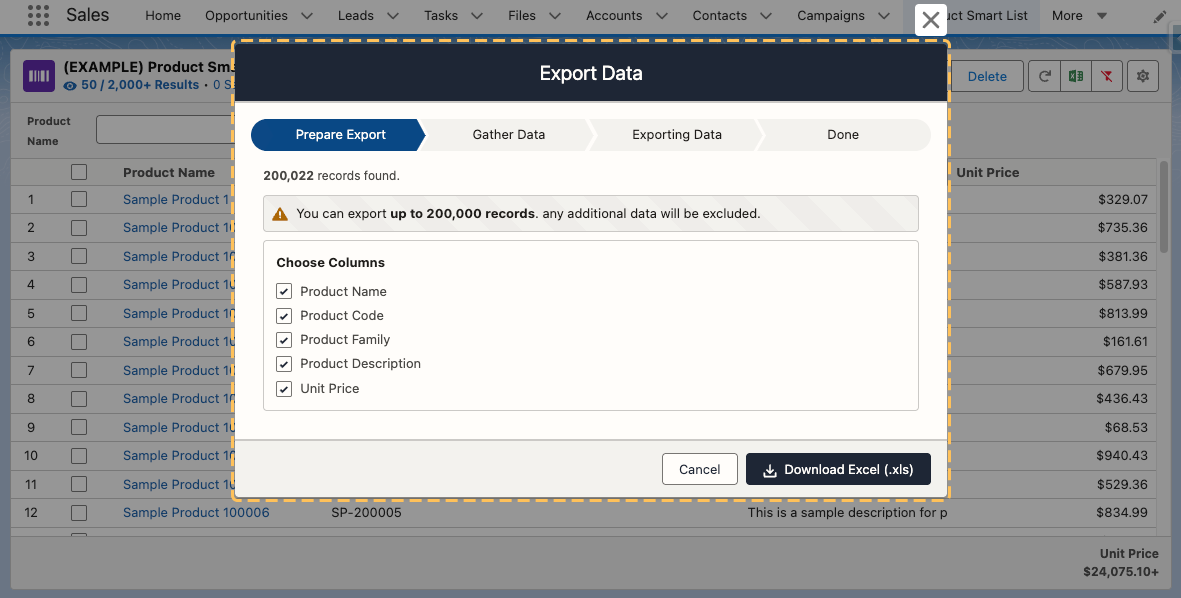Open the Sample Product 100006 link
1181x598 pixels.
point(196,513)
